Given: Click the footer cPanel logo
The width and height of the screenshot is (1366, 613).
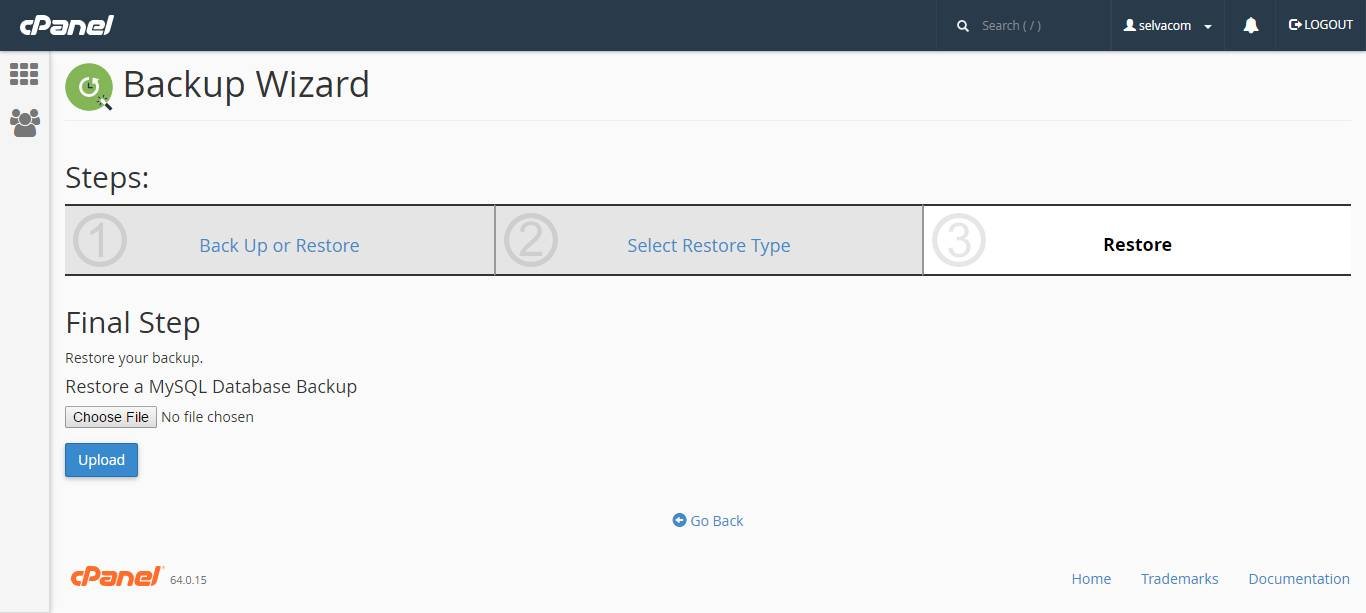Looking at the screenshot, I should [x=117, y=576].
